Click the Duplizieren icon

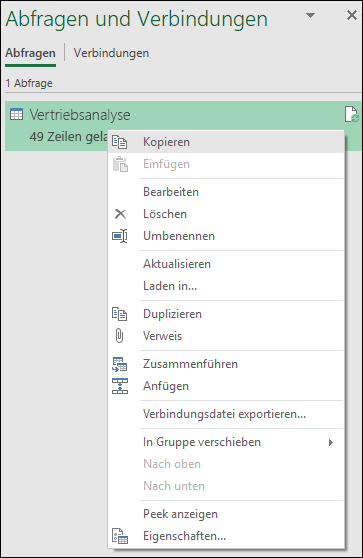[120, 314]
